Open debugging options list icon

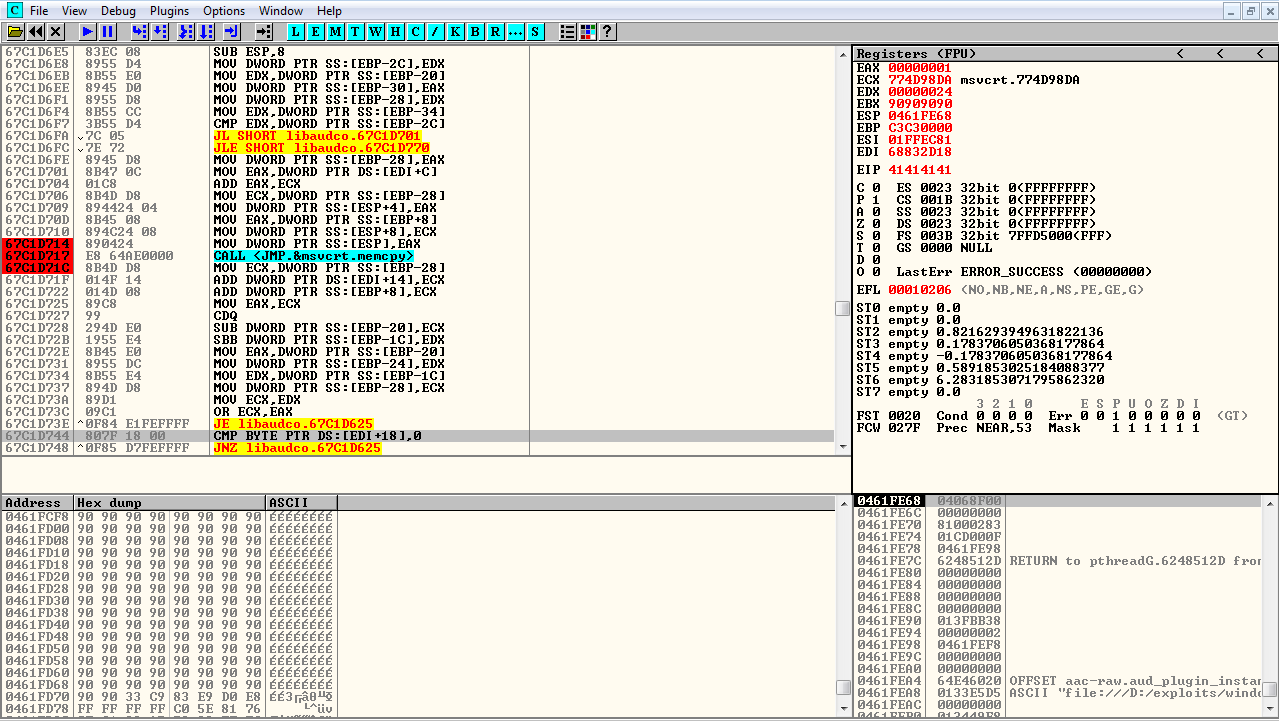567,32
